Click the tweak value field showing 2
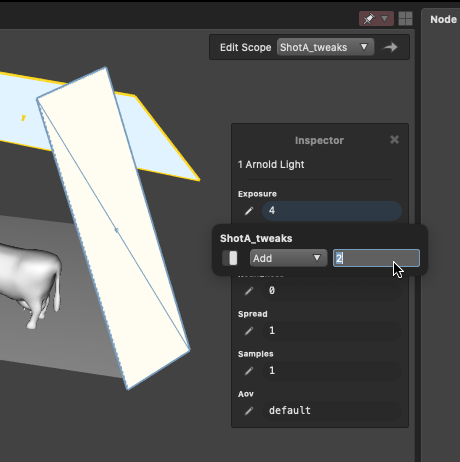 [376, 258]
